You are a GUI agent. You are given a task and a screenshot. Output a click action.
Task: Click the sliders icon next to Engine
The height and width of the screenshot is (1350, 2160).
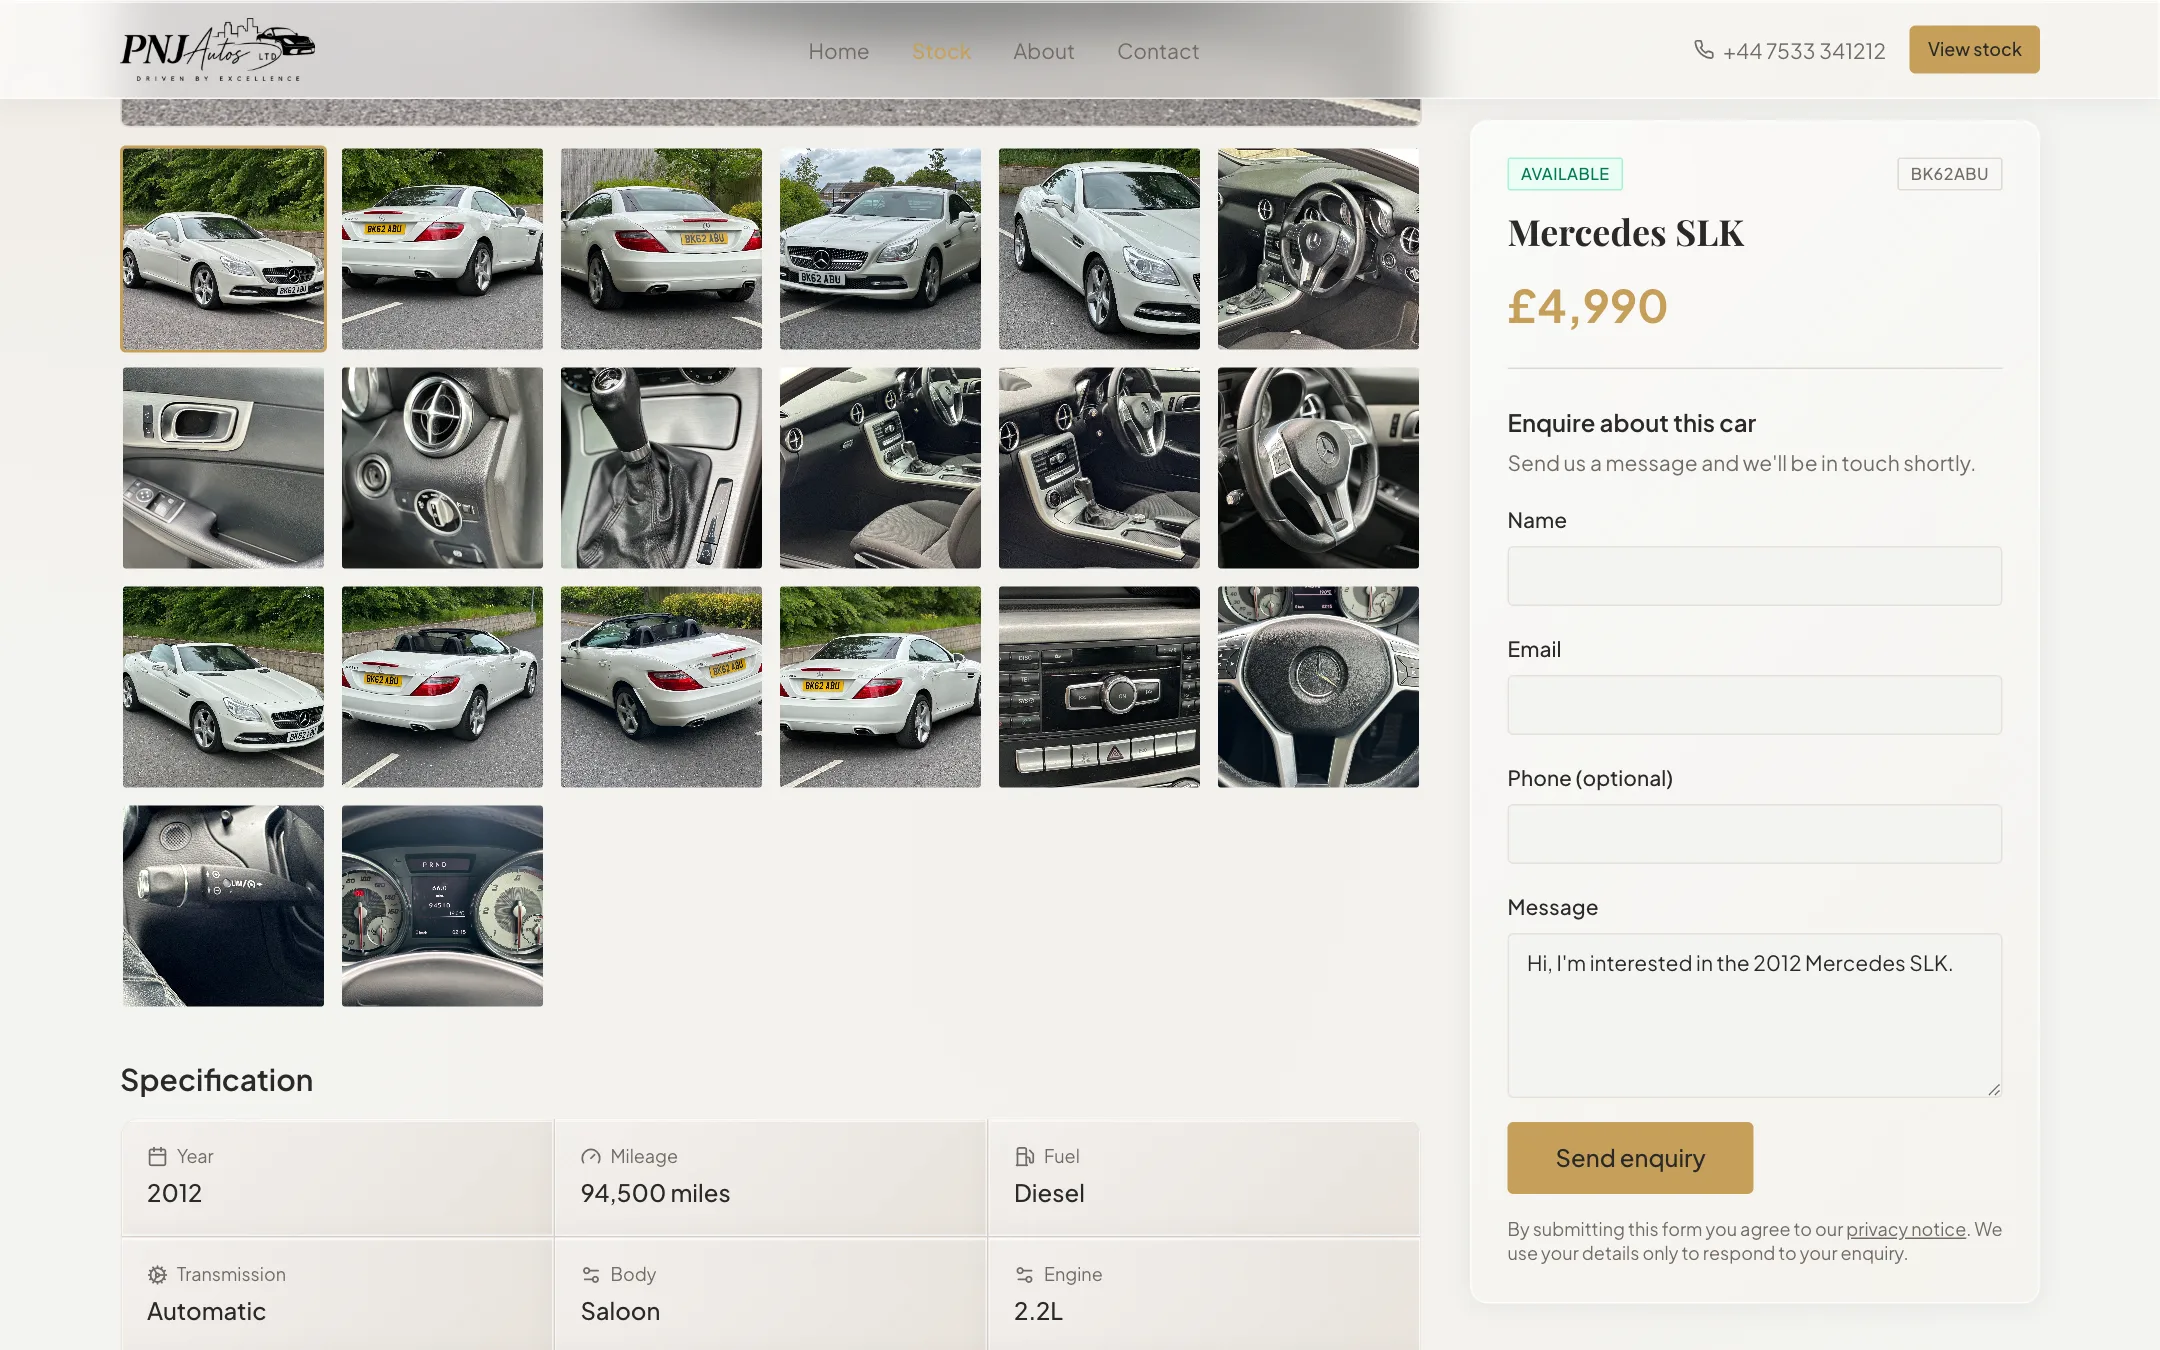pyautogui.click(x=1024, y=1274)
